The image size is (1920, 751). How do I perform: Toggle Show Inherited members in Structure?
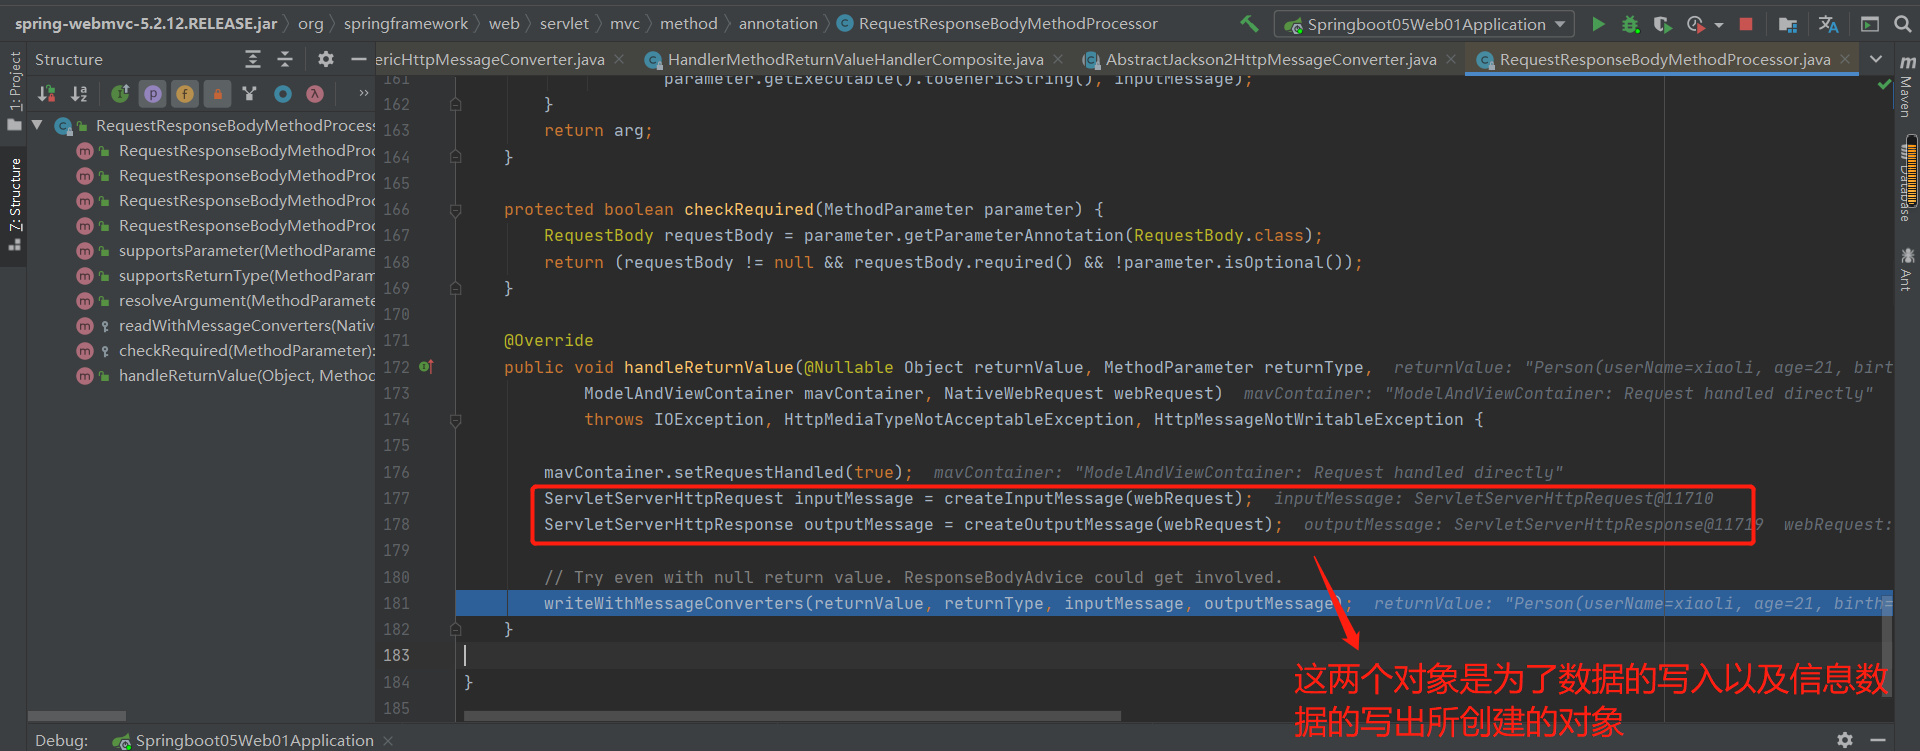coord(120,94)
